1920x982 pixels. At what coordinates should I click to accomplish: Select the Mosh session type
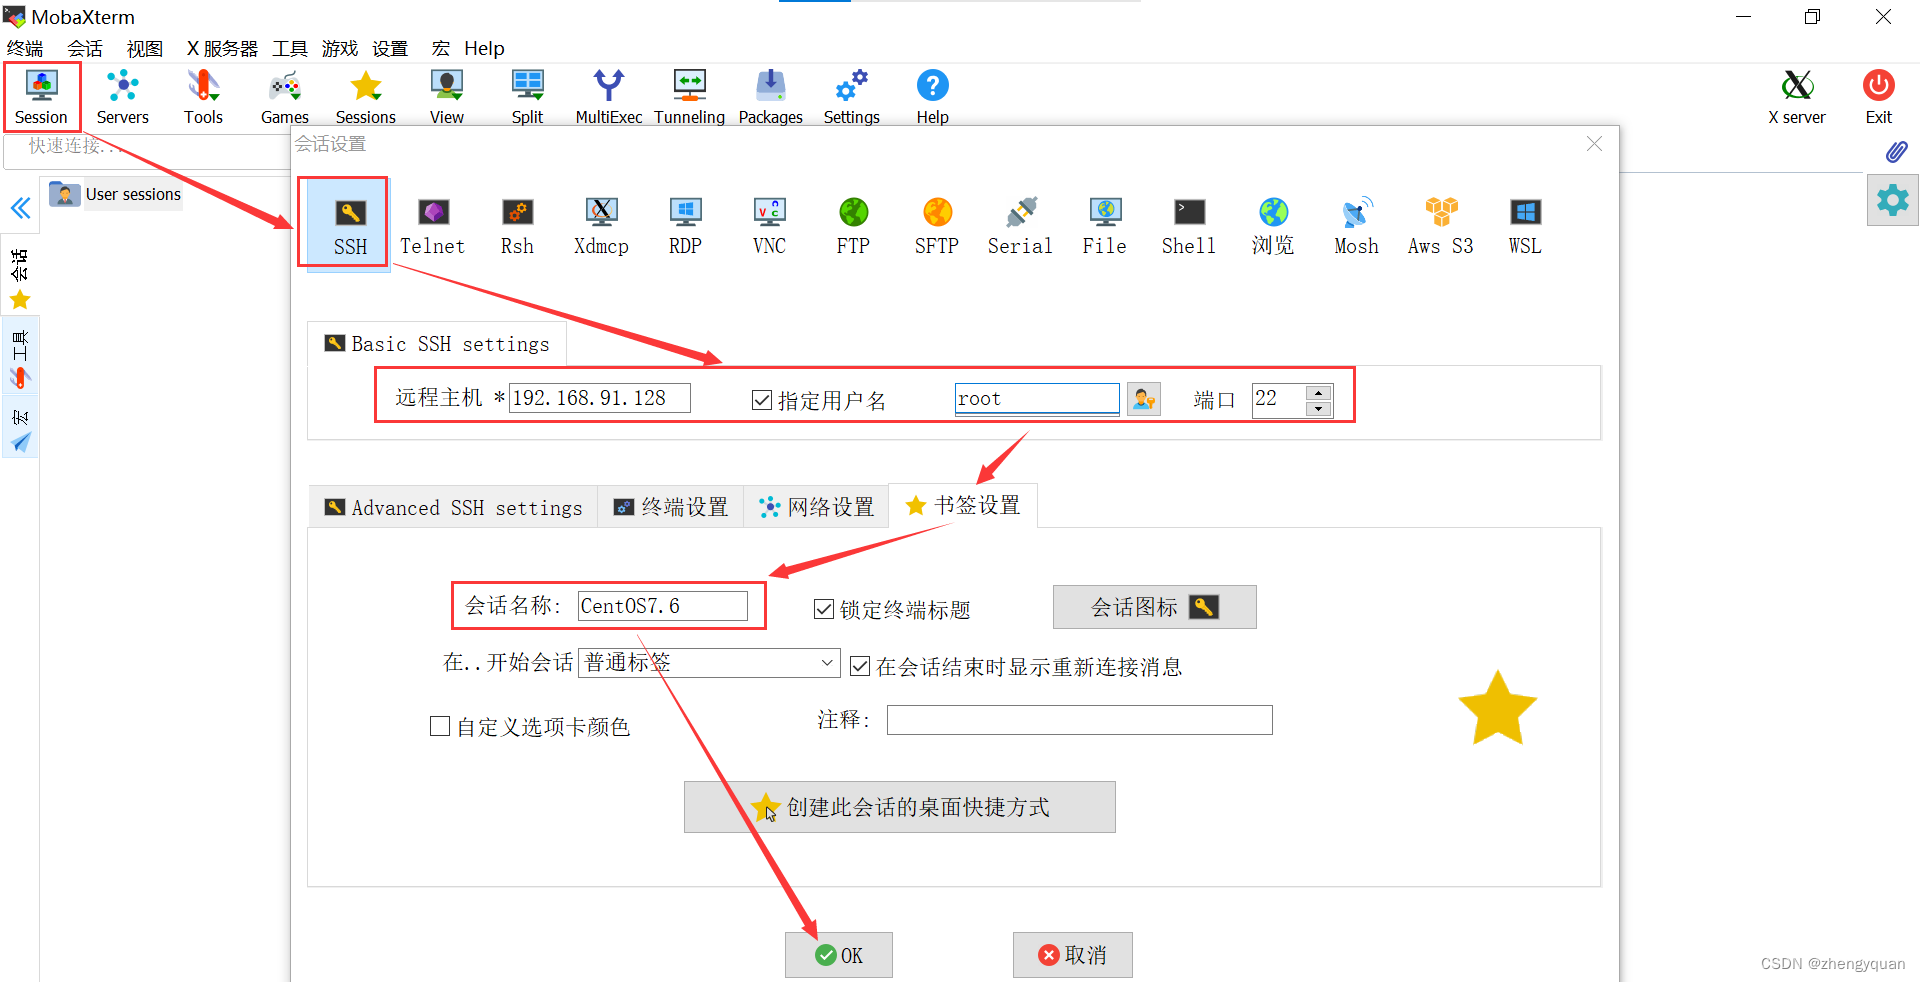tap(1356, 226)
